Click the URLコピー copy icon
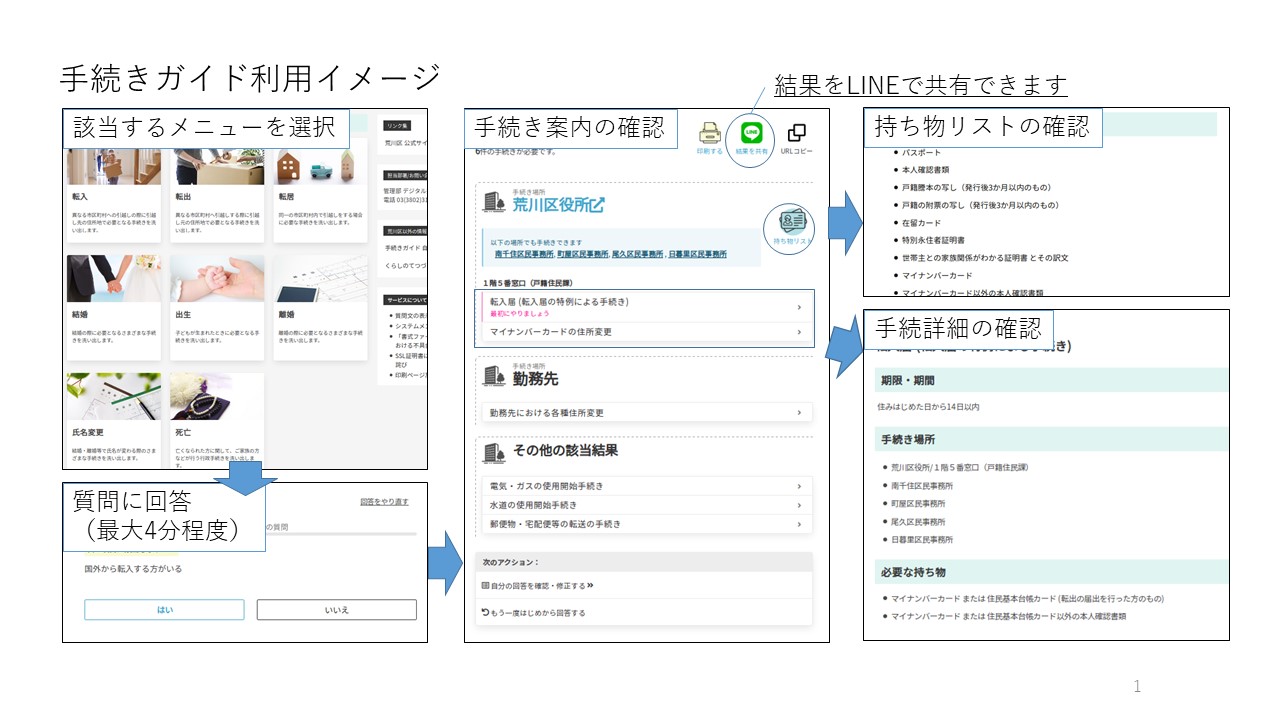The image size is (1280, 720). pos(797,133)
